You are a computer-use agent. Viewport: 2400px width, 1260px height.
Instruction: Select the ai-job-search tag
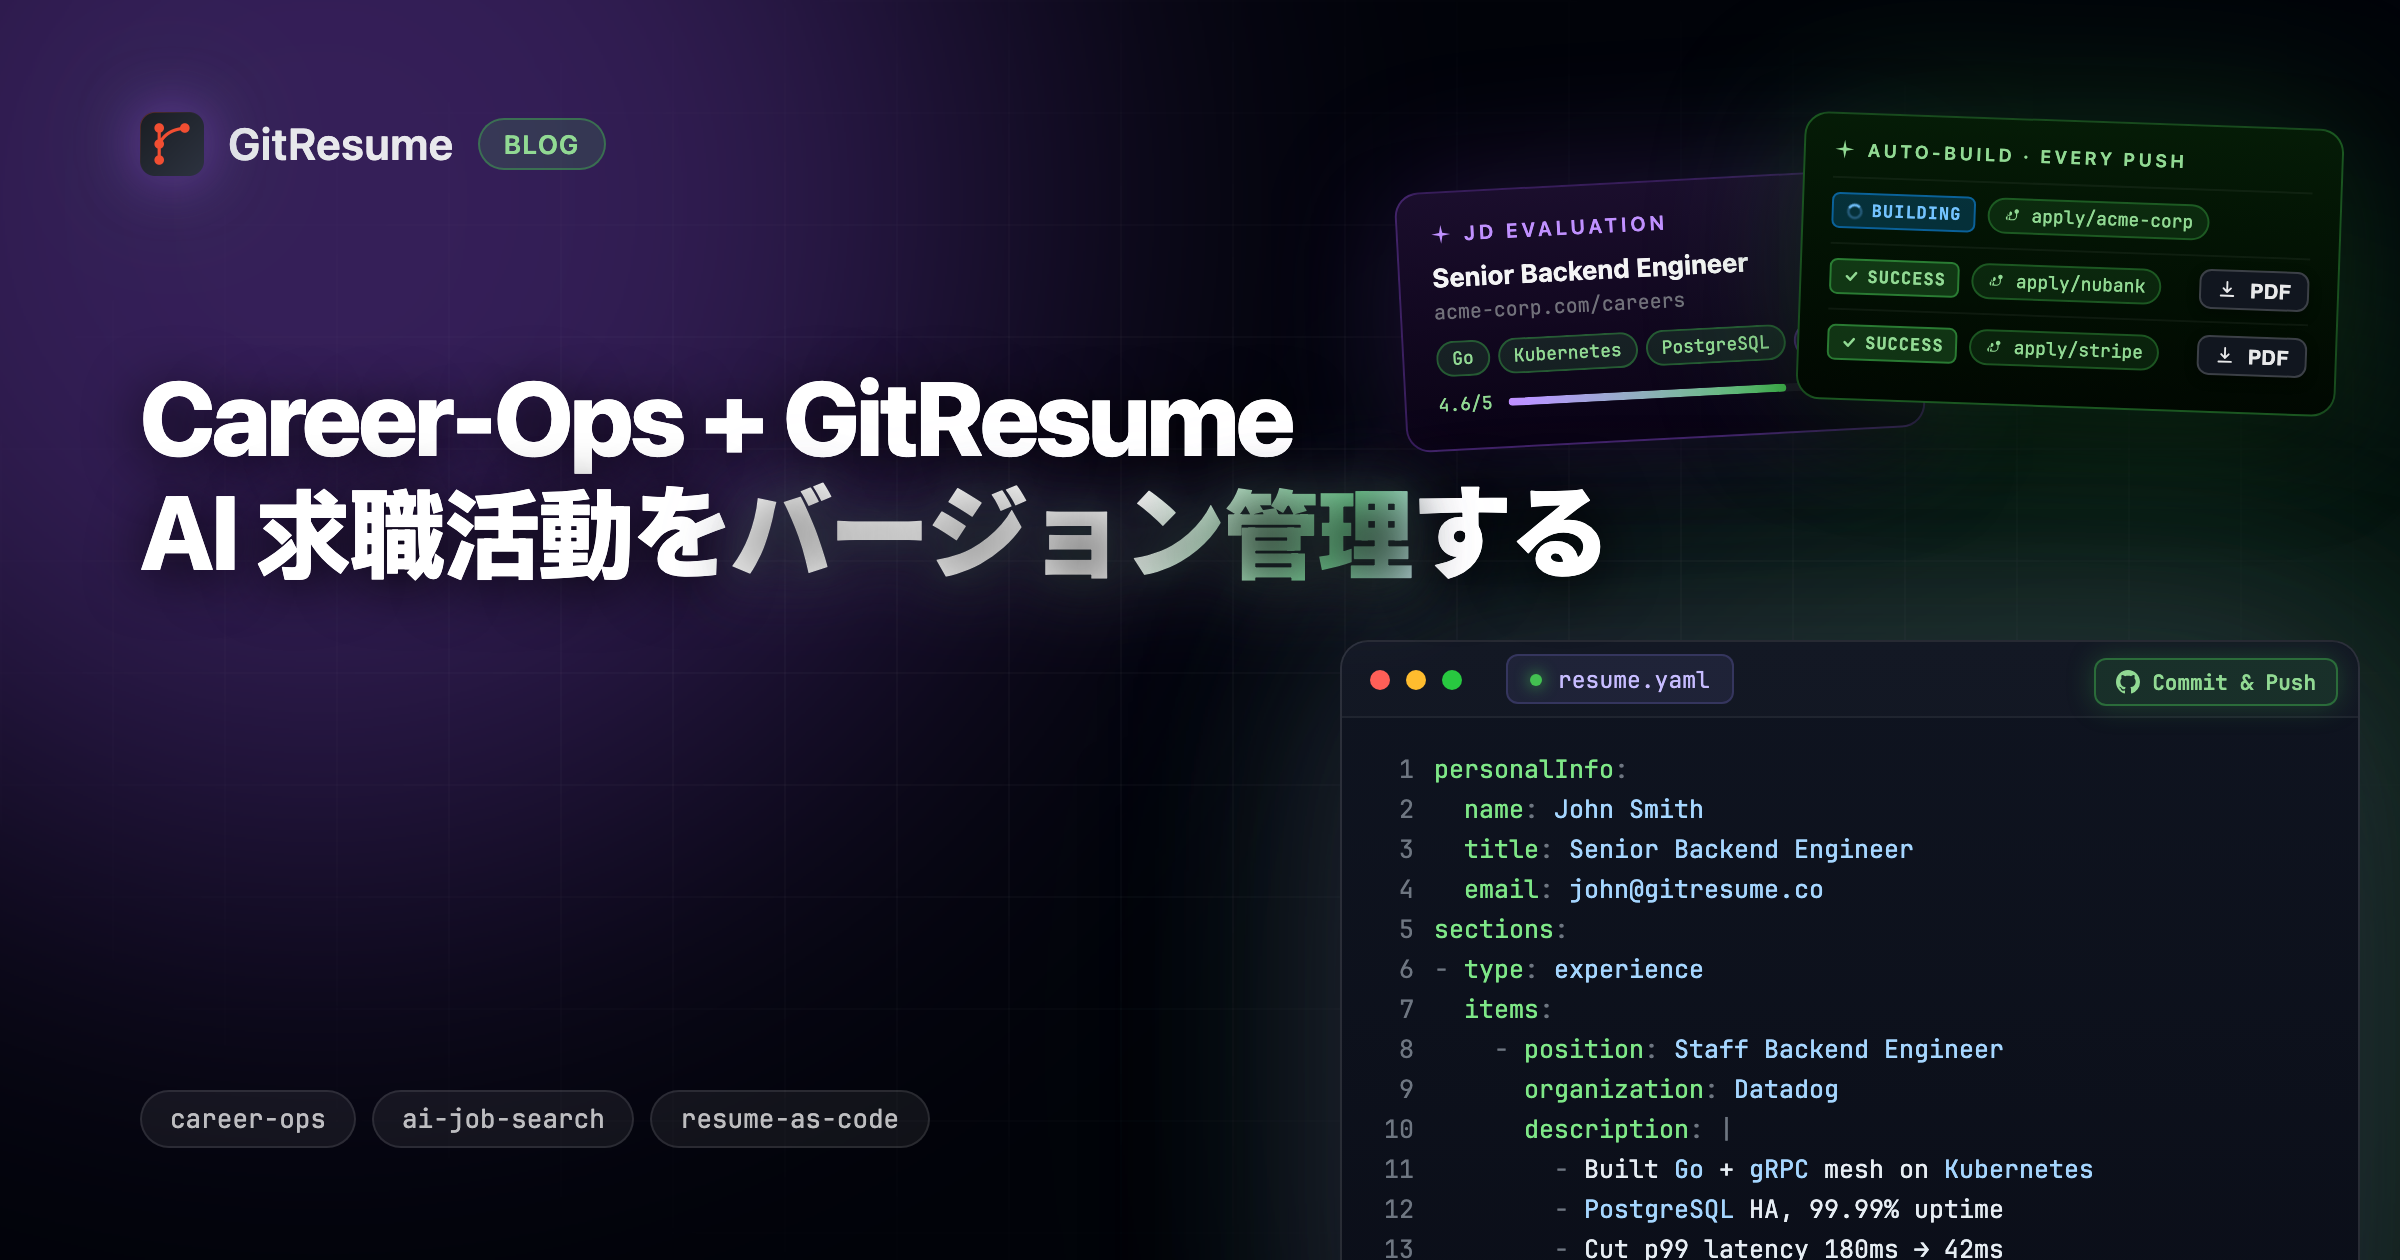click(x=503, y=1119)
